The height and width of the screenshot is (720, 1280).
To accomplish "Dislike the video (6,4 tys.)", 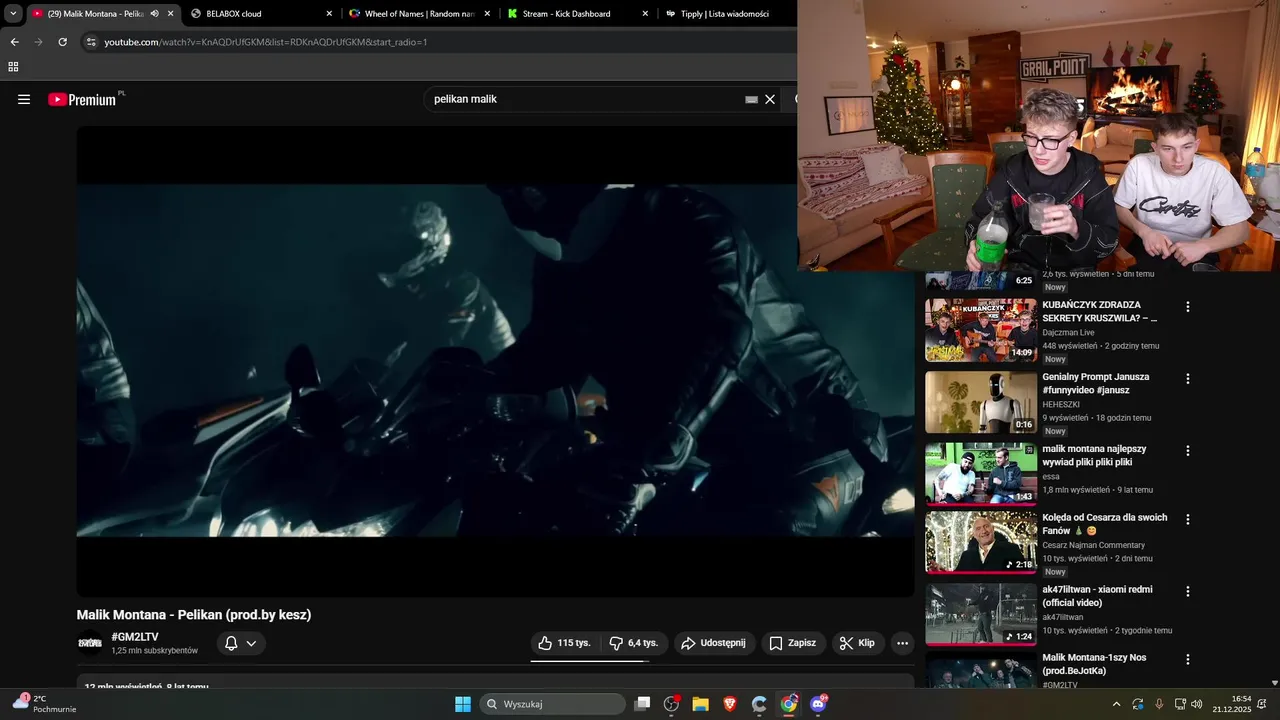I will point(633,643).
